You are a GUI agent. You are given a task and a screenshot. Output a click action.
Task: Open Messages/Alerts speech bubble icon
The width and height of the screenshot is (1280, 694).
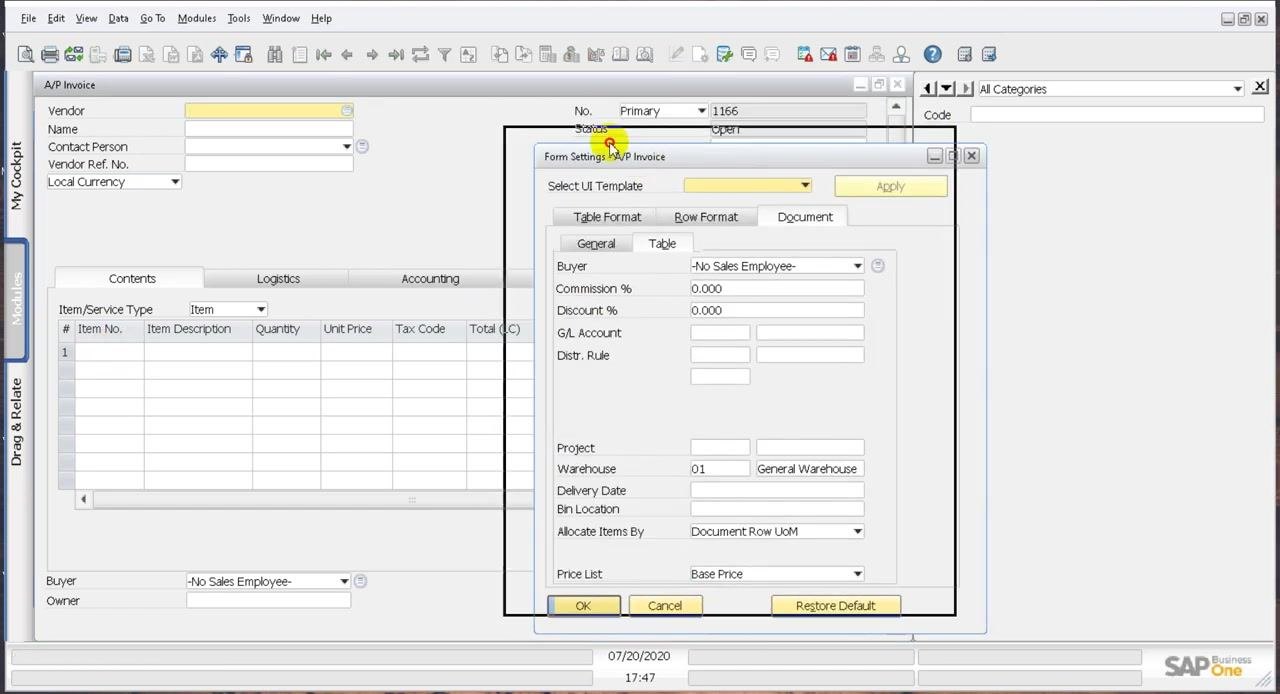[748, 54]
